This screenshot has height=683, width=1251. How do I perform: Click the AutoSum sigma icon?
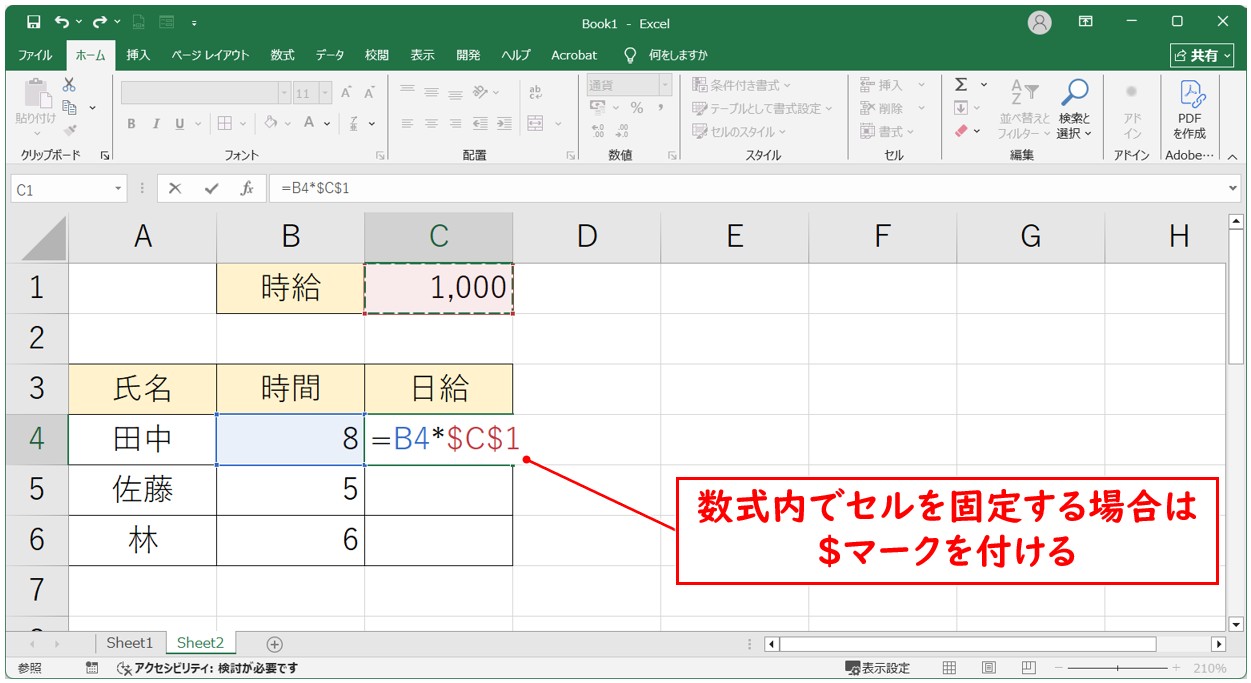pyautogui.click(x=961, y=85)
